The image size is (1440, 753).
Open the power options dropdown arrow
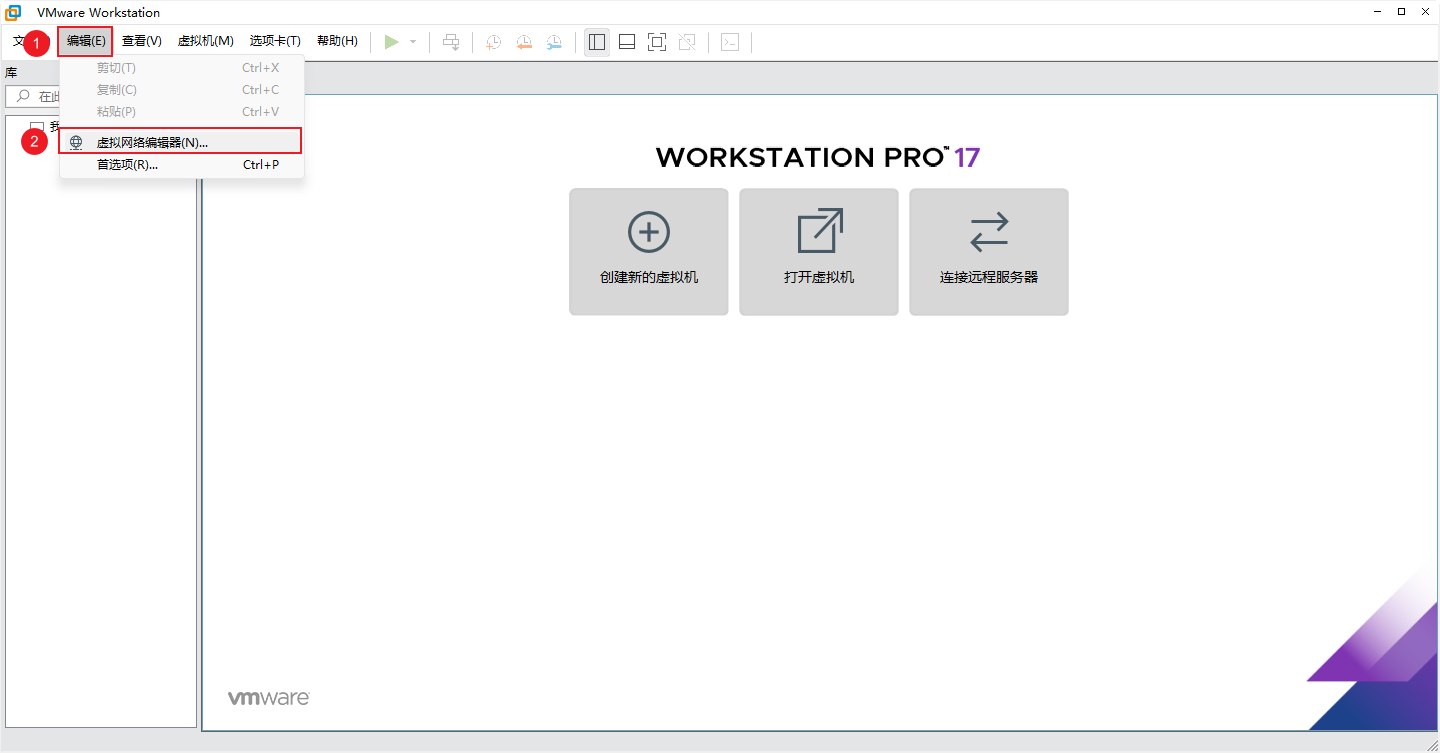(413, 42)
